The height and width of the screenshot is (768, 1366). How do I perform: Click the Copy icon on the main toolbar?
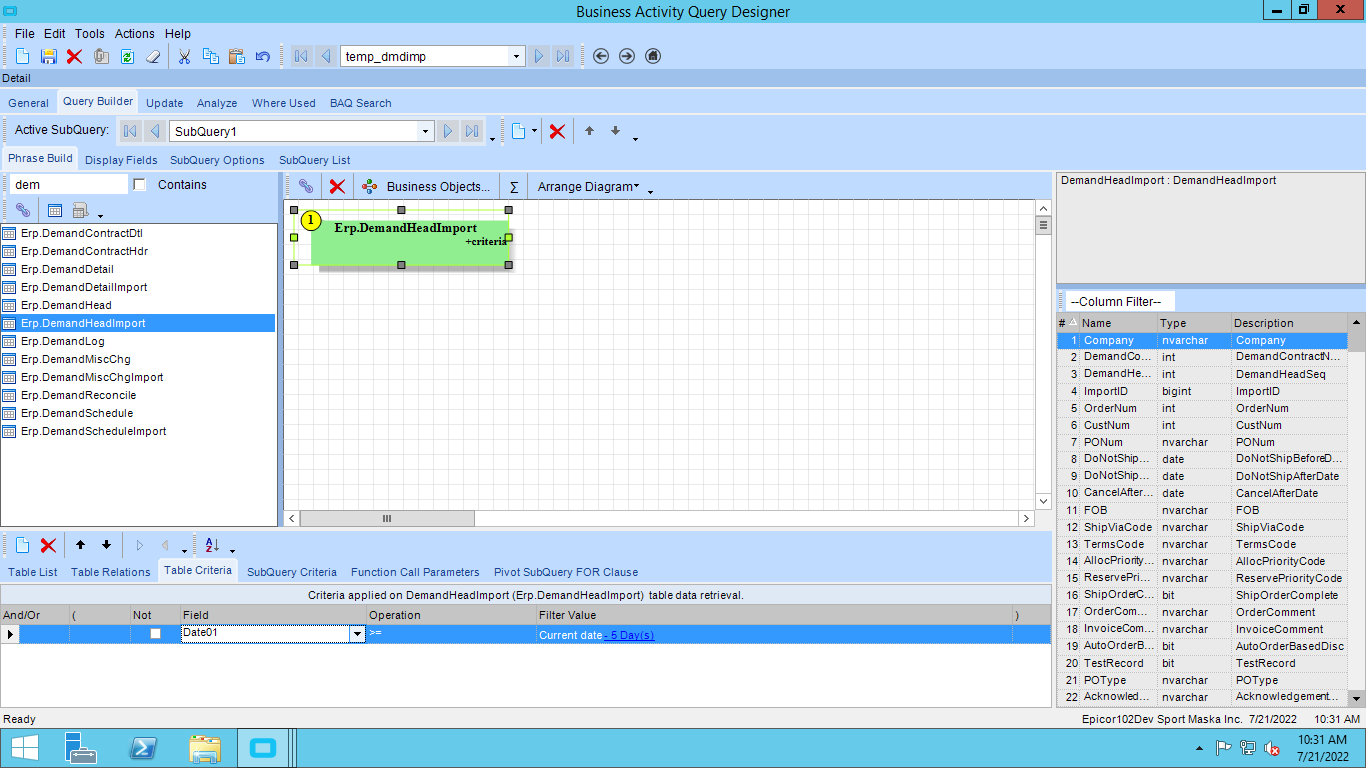click(210, 56)
